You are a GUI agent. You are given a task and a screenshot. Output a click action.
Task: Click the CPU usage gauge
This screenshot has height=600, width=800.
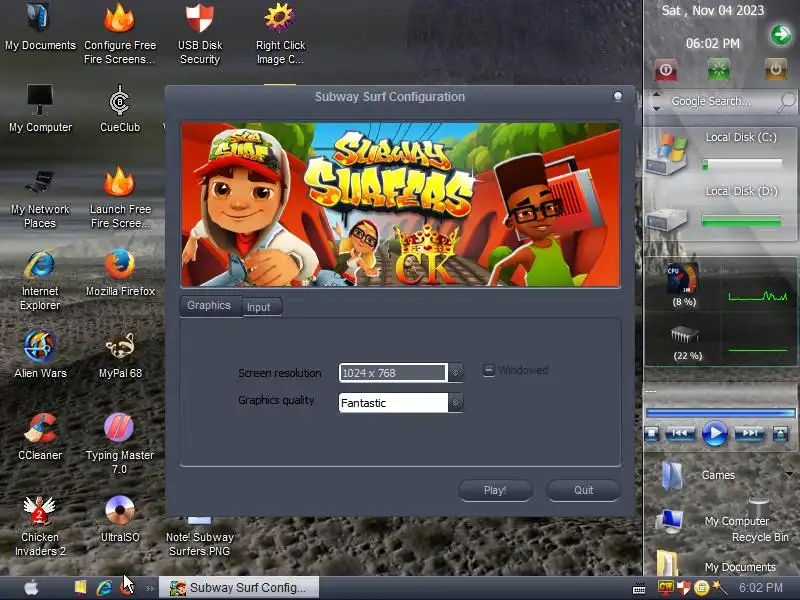click(x=684, y=278)
